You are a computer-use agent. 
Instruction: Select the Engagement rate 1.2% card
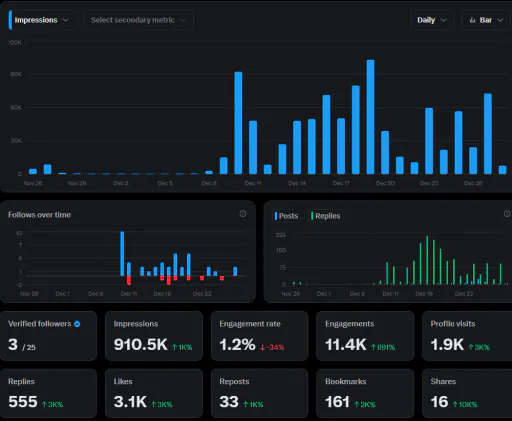click(259, 336)
